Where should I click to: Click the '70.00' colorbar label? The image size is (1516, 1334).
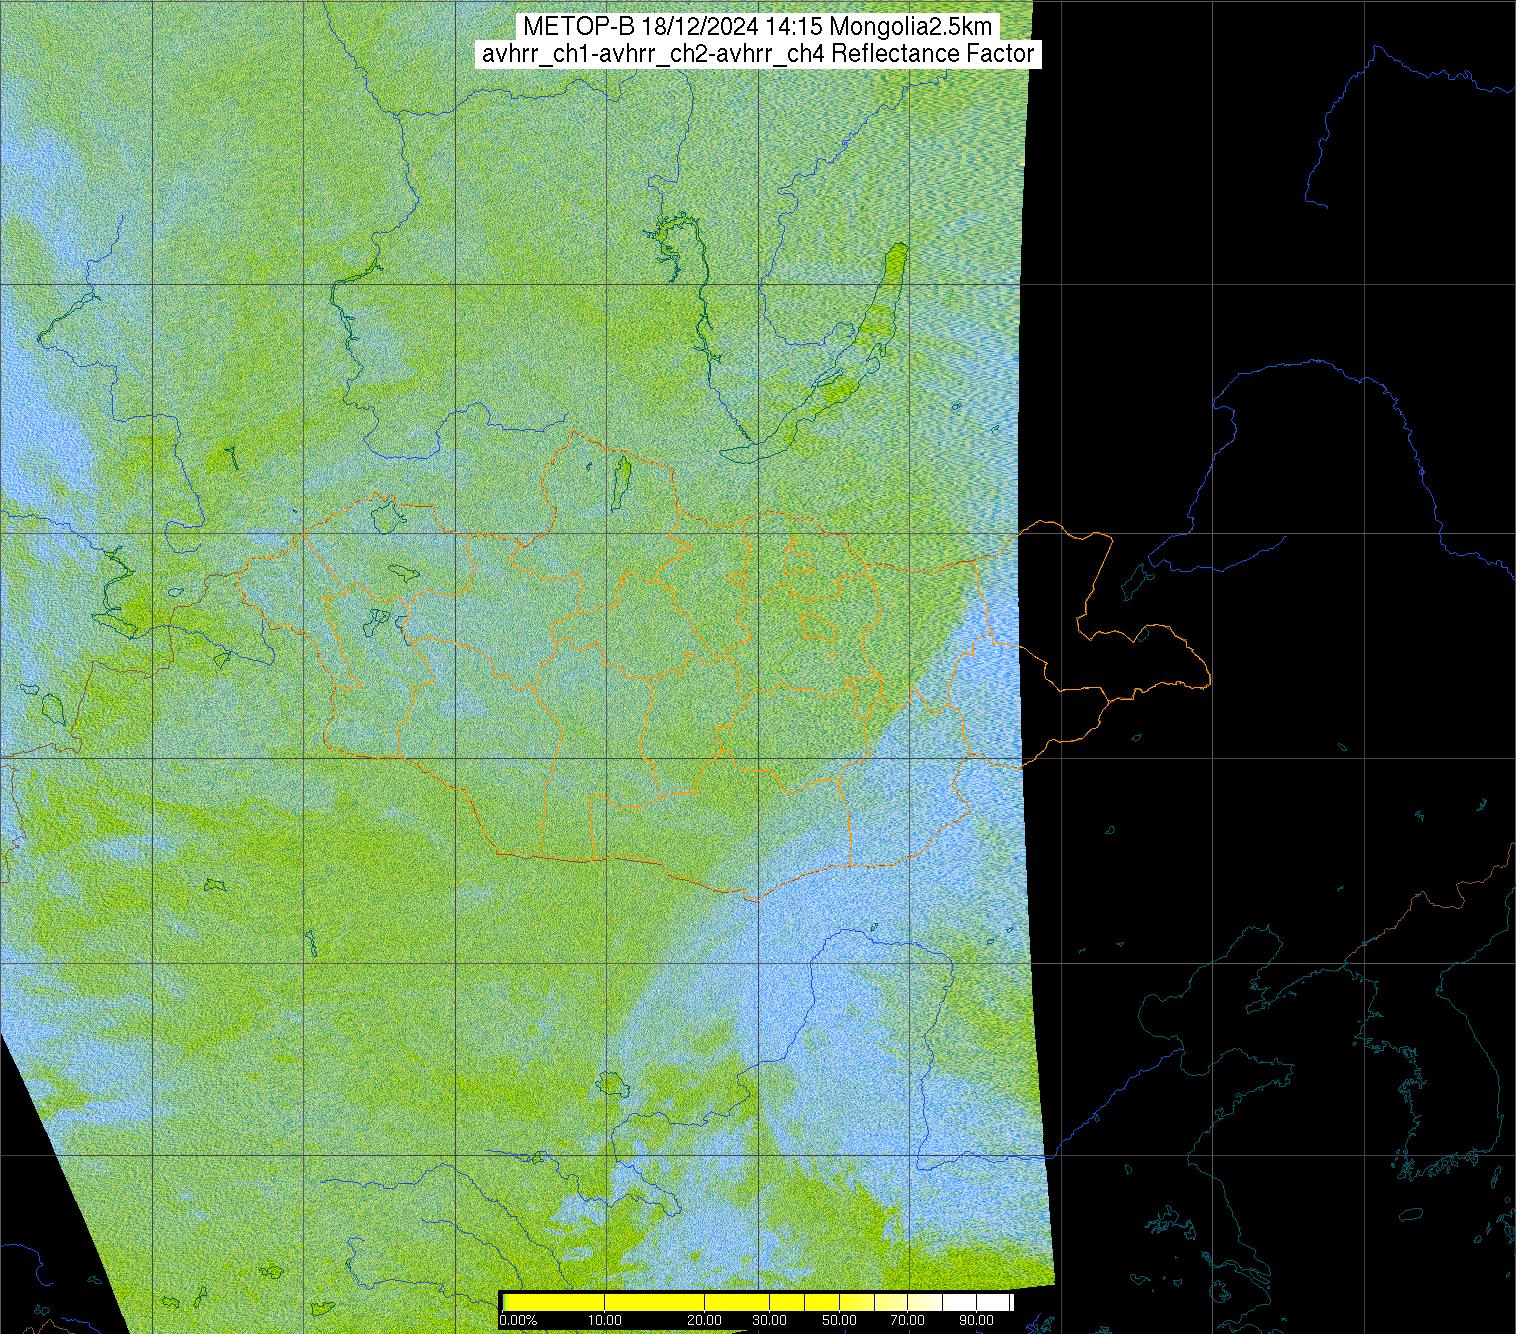907,1320
